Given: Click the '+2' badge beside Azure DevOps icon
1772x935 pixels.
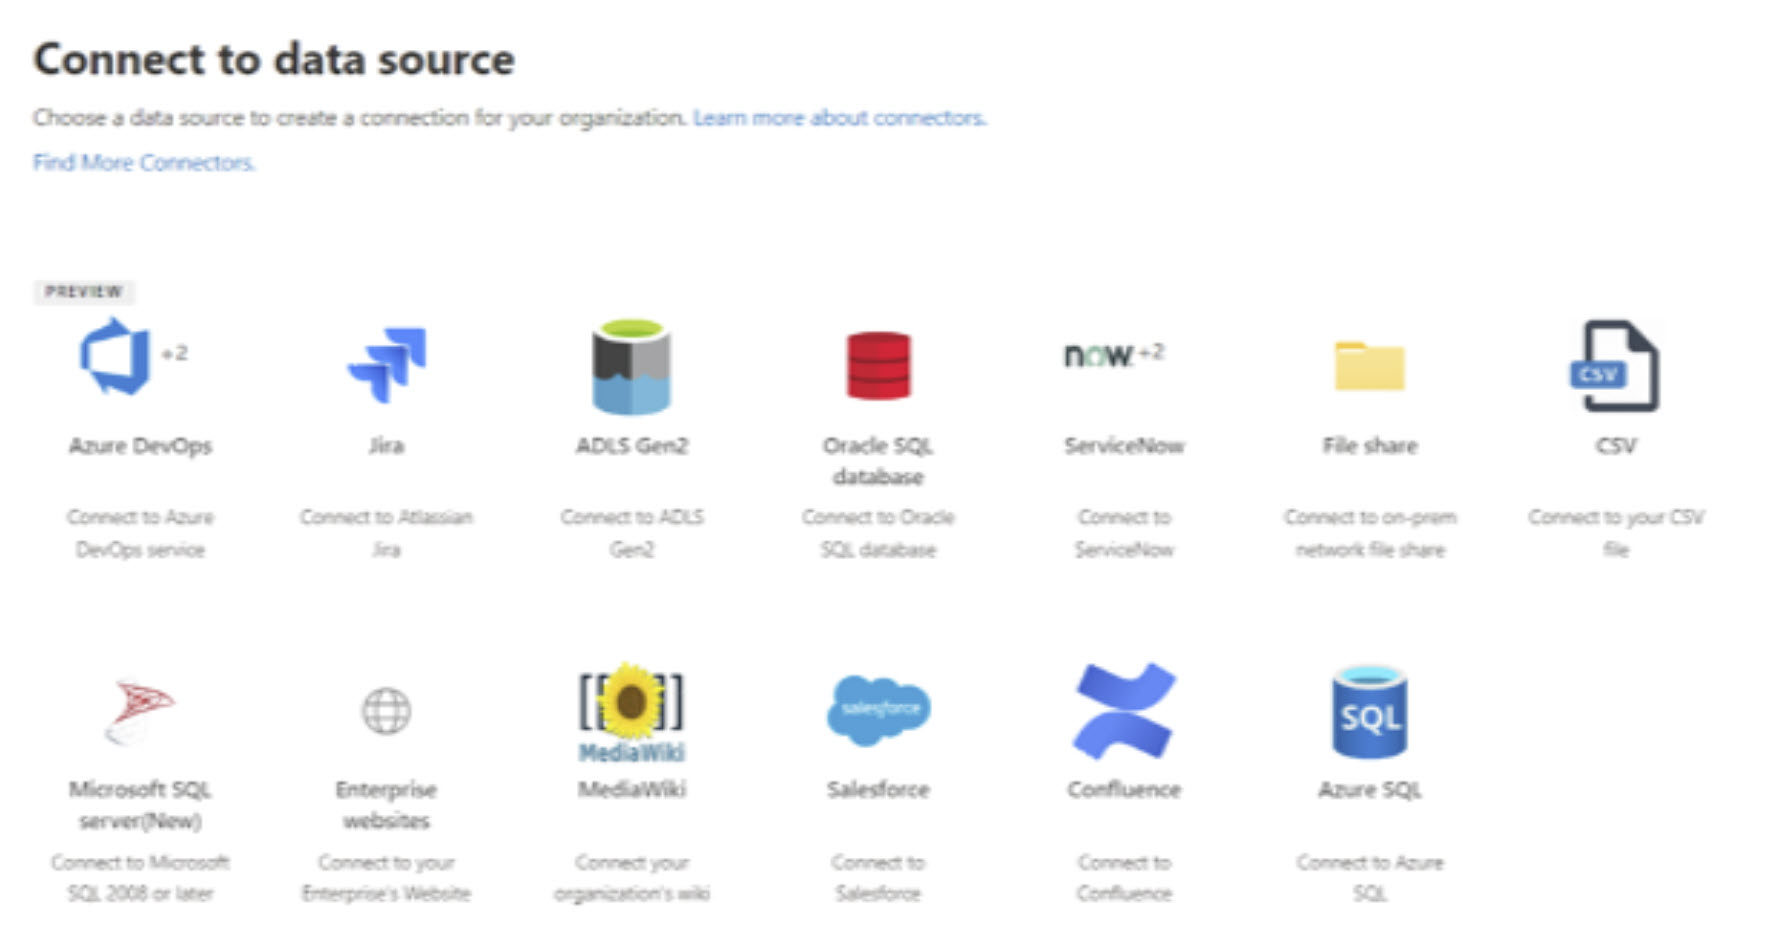Looking at the screenshot, I should coord(175,353).
